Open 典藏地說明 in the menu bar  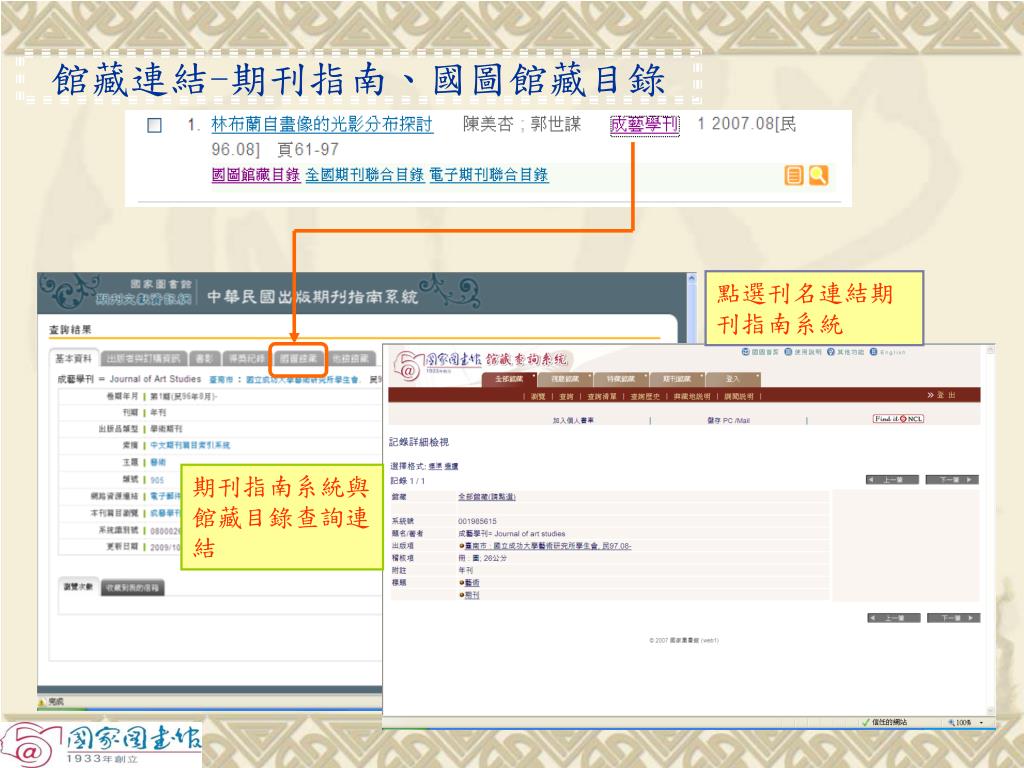click(x=692, y=396)
